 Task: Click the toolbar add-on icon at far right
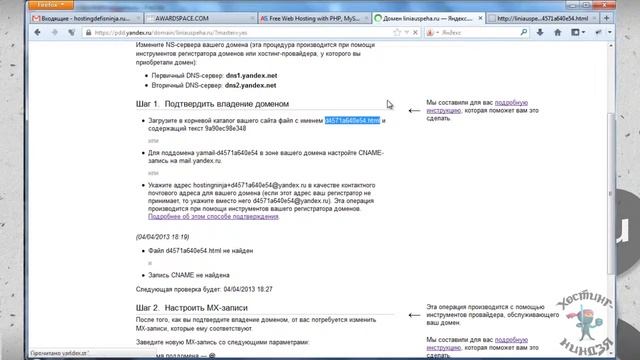click(598, 32)
